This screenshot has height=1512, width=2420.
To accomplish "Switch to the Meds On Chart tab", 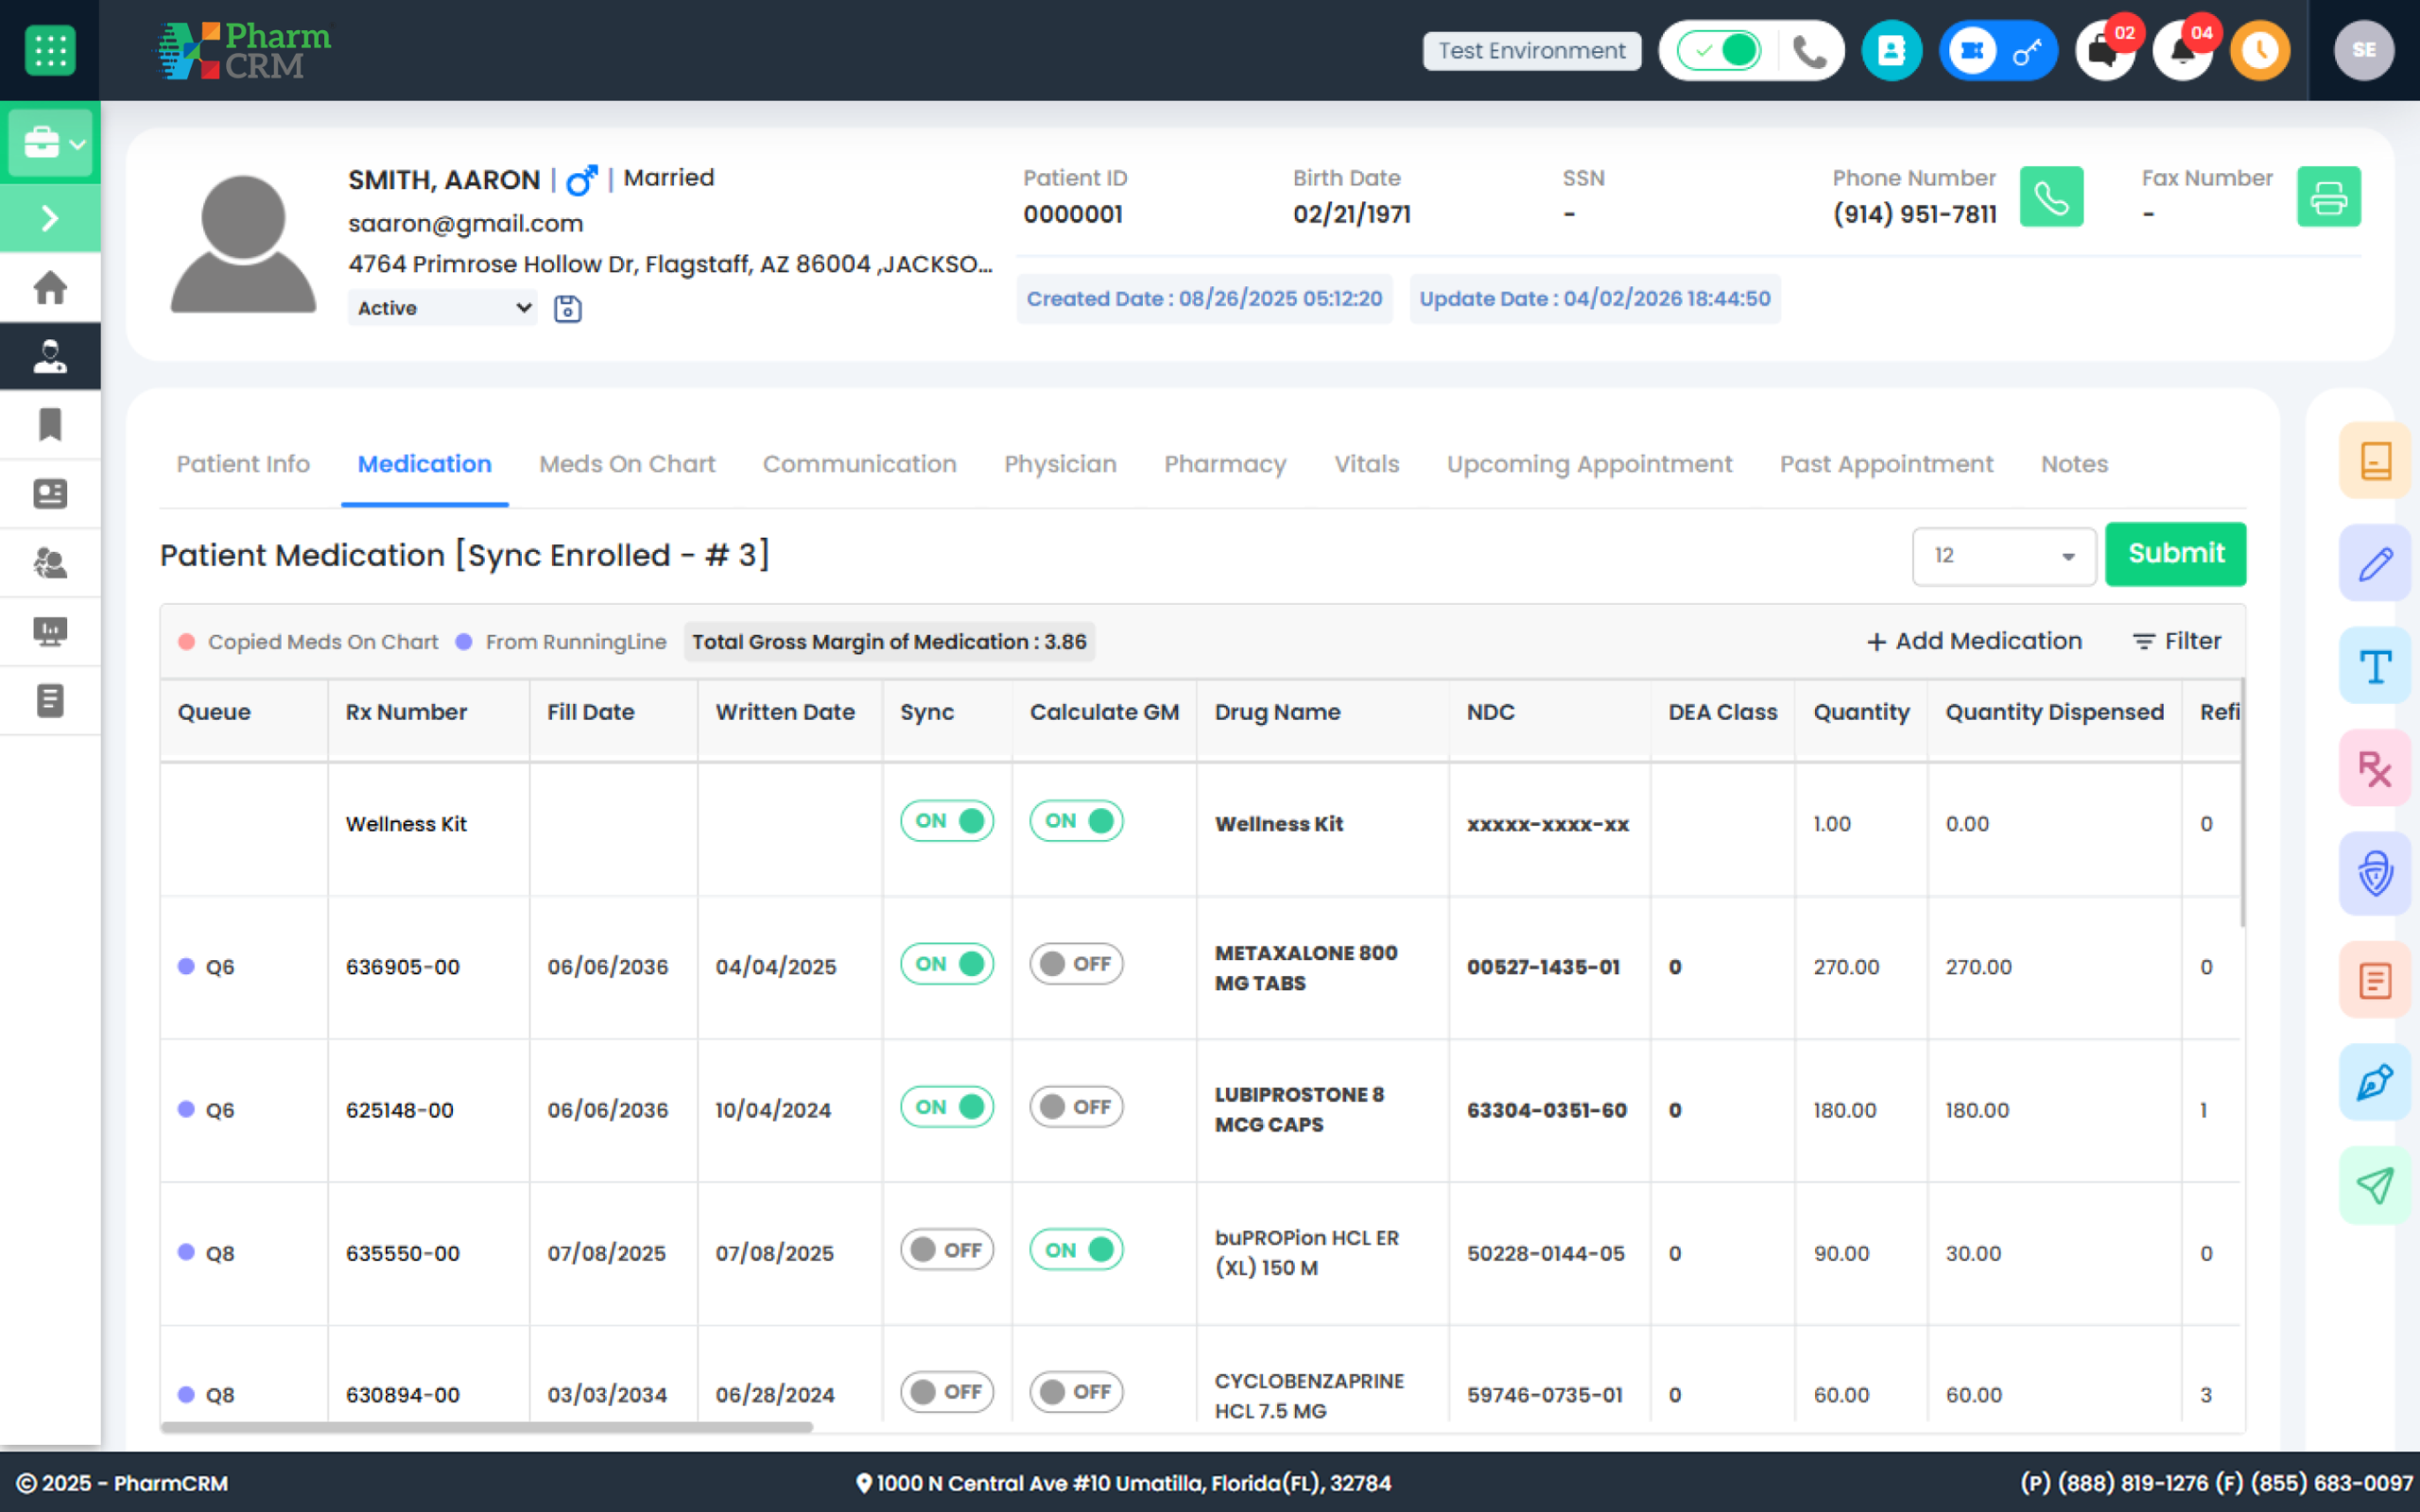I will [627, 464].
